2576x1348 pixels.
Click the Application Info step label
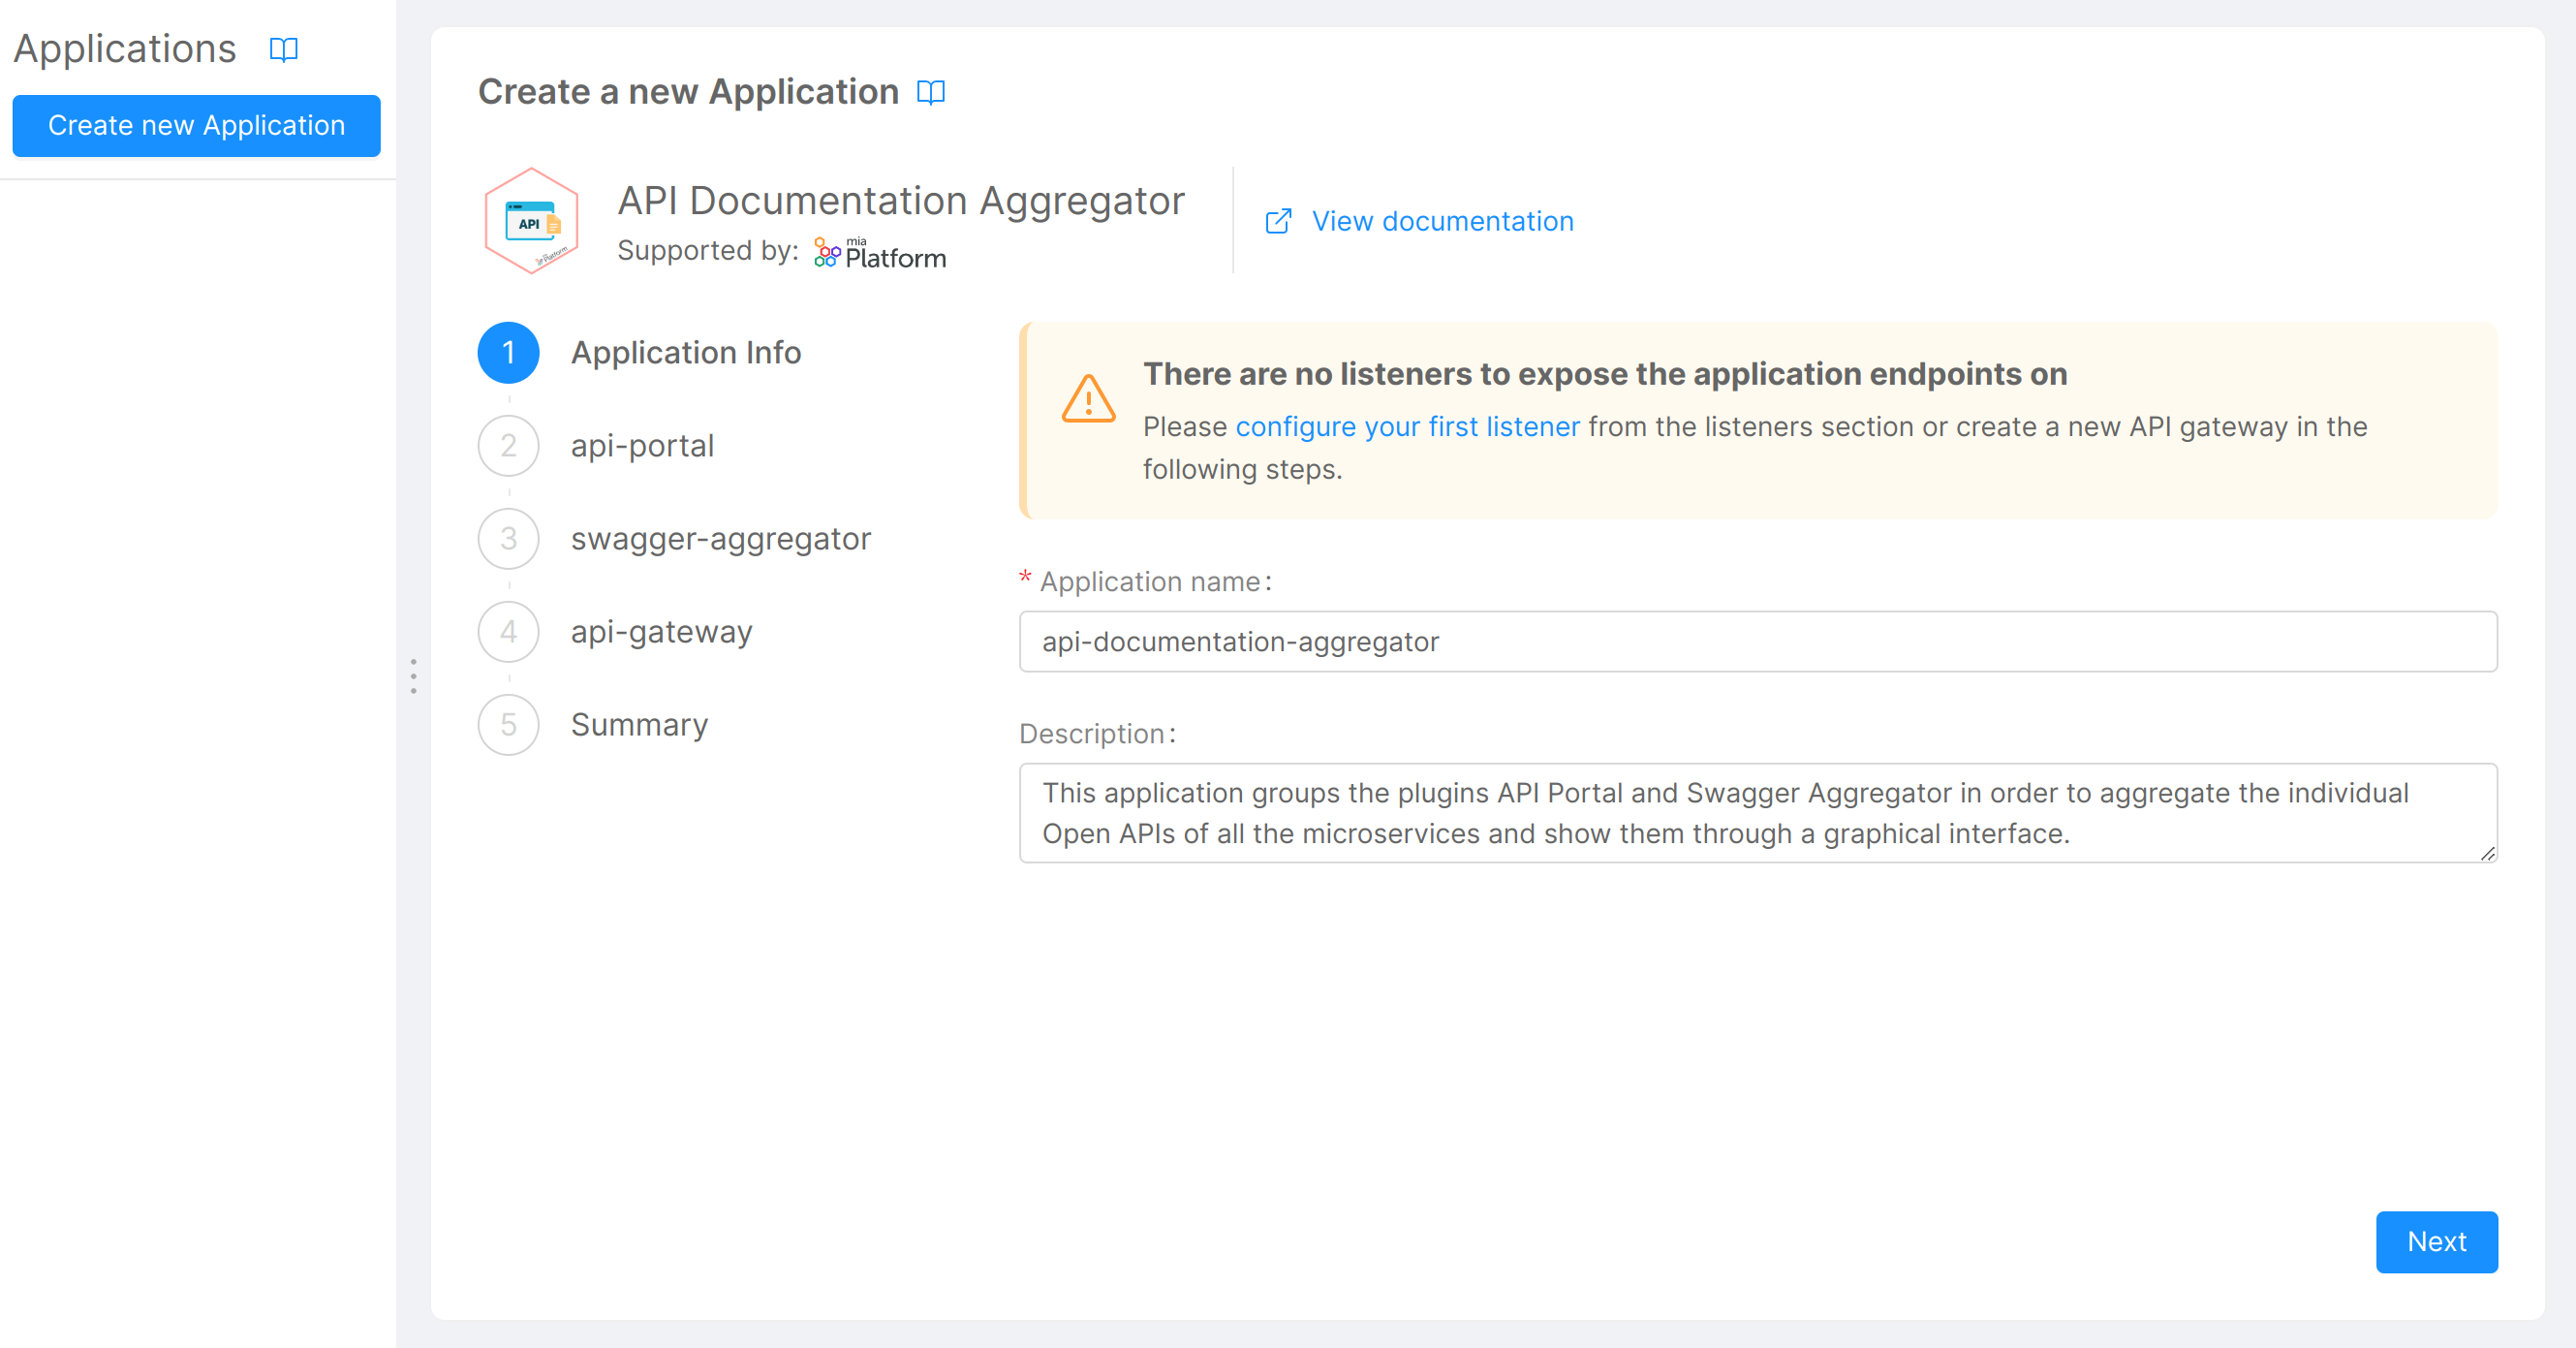click(x=686, y=352)
